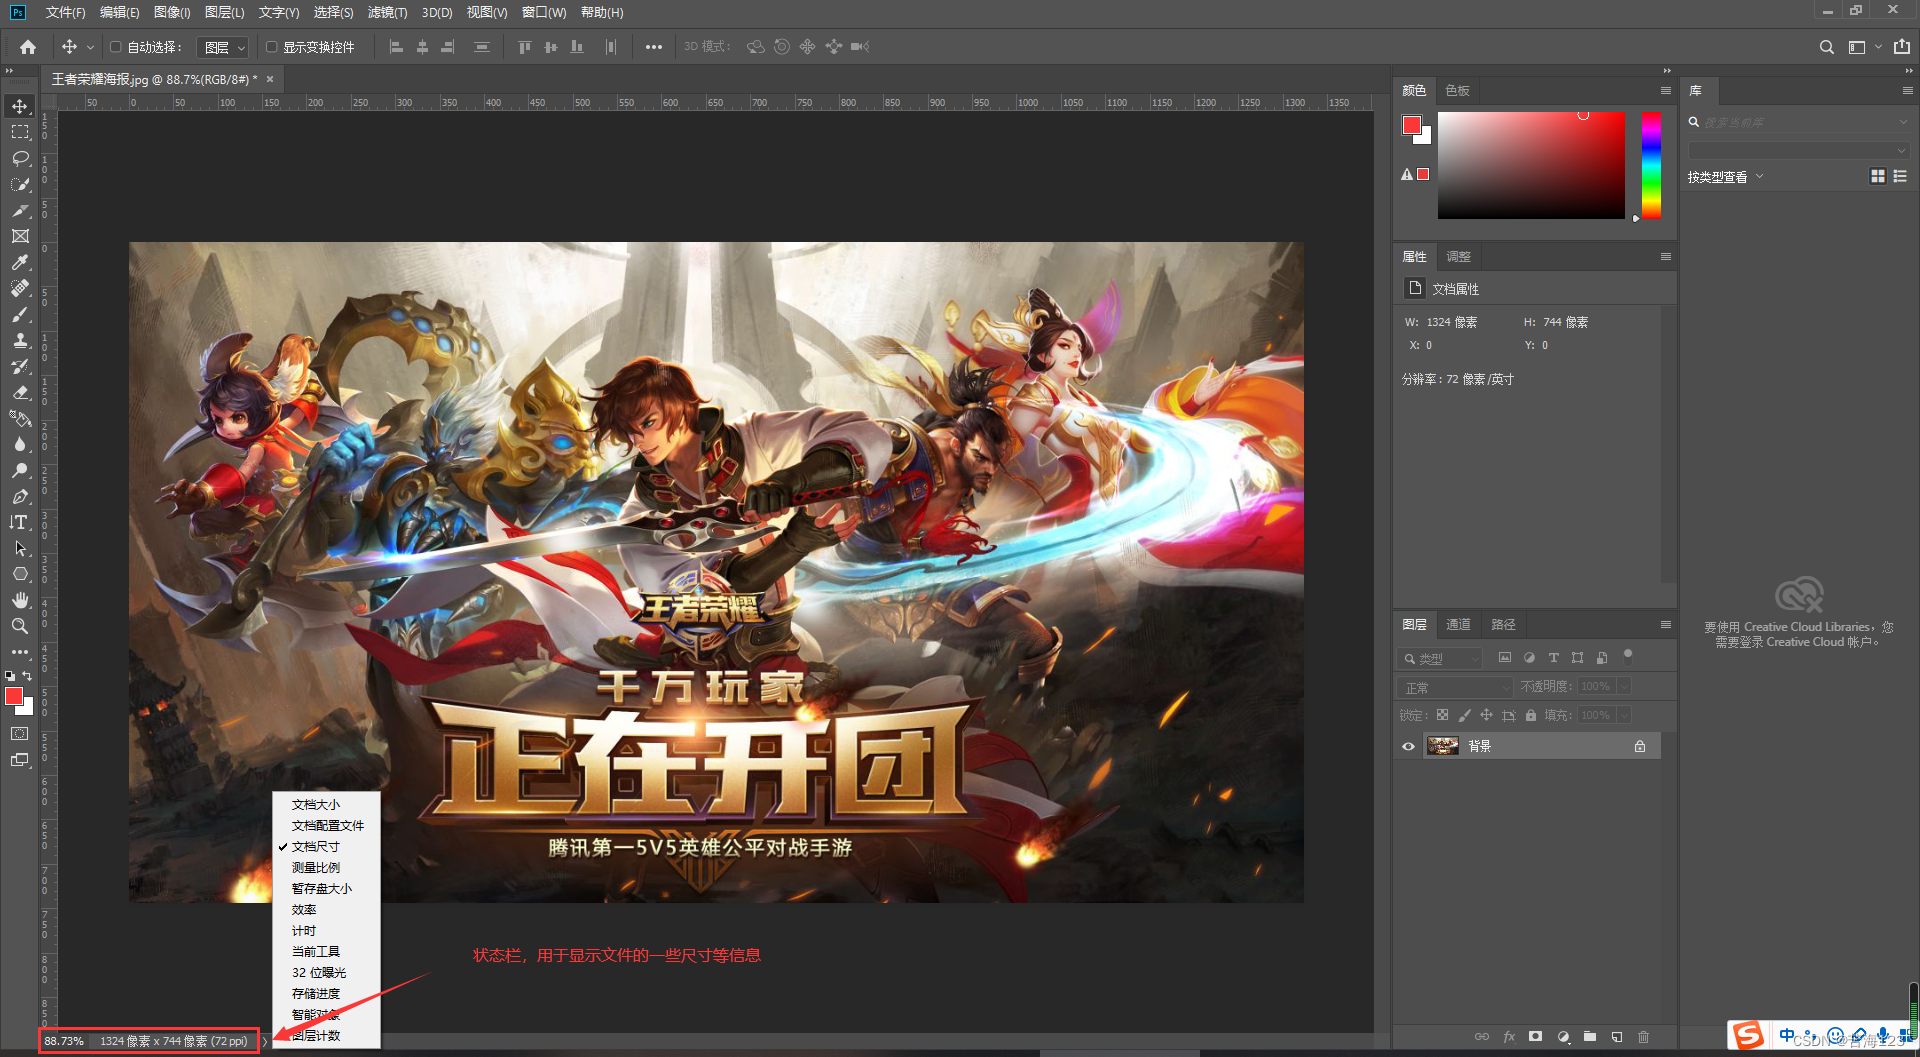The height and width of the screenshot is (1057, 1920).
Task: Choose 暂存盘大小 in status bar menu
Action: [x=322, y=888]
